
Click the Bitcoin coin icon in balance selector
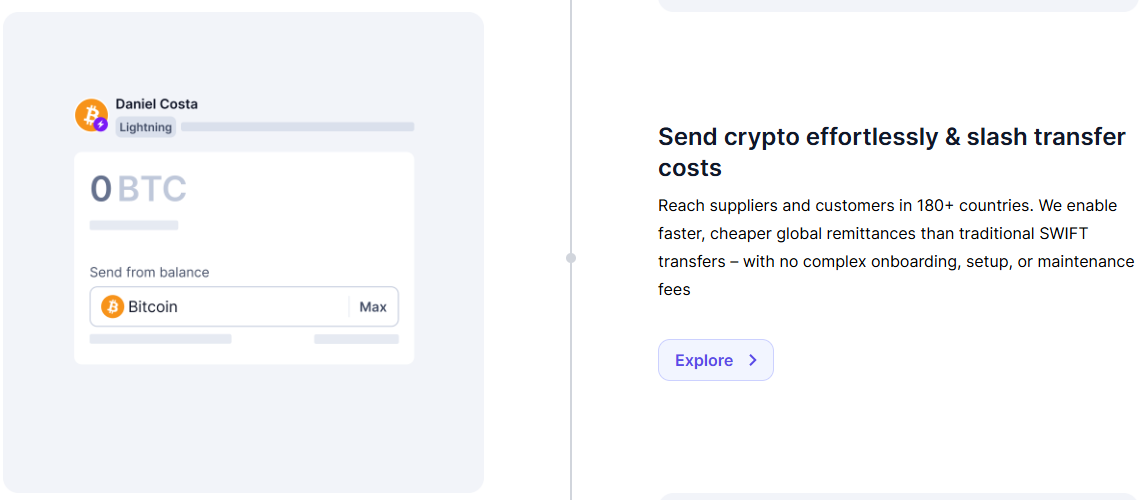click(x=112, y=307)
